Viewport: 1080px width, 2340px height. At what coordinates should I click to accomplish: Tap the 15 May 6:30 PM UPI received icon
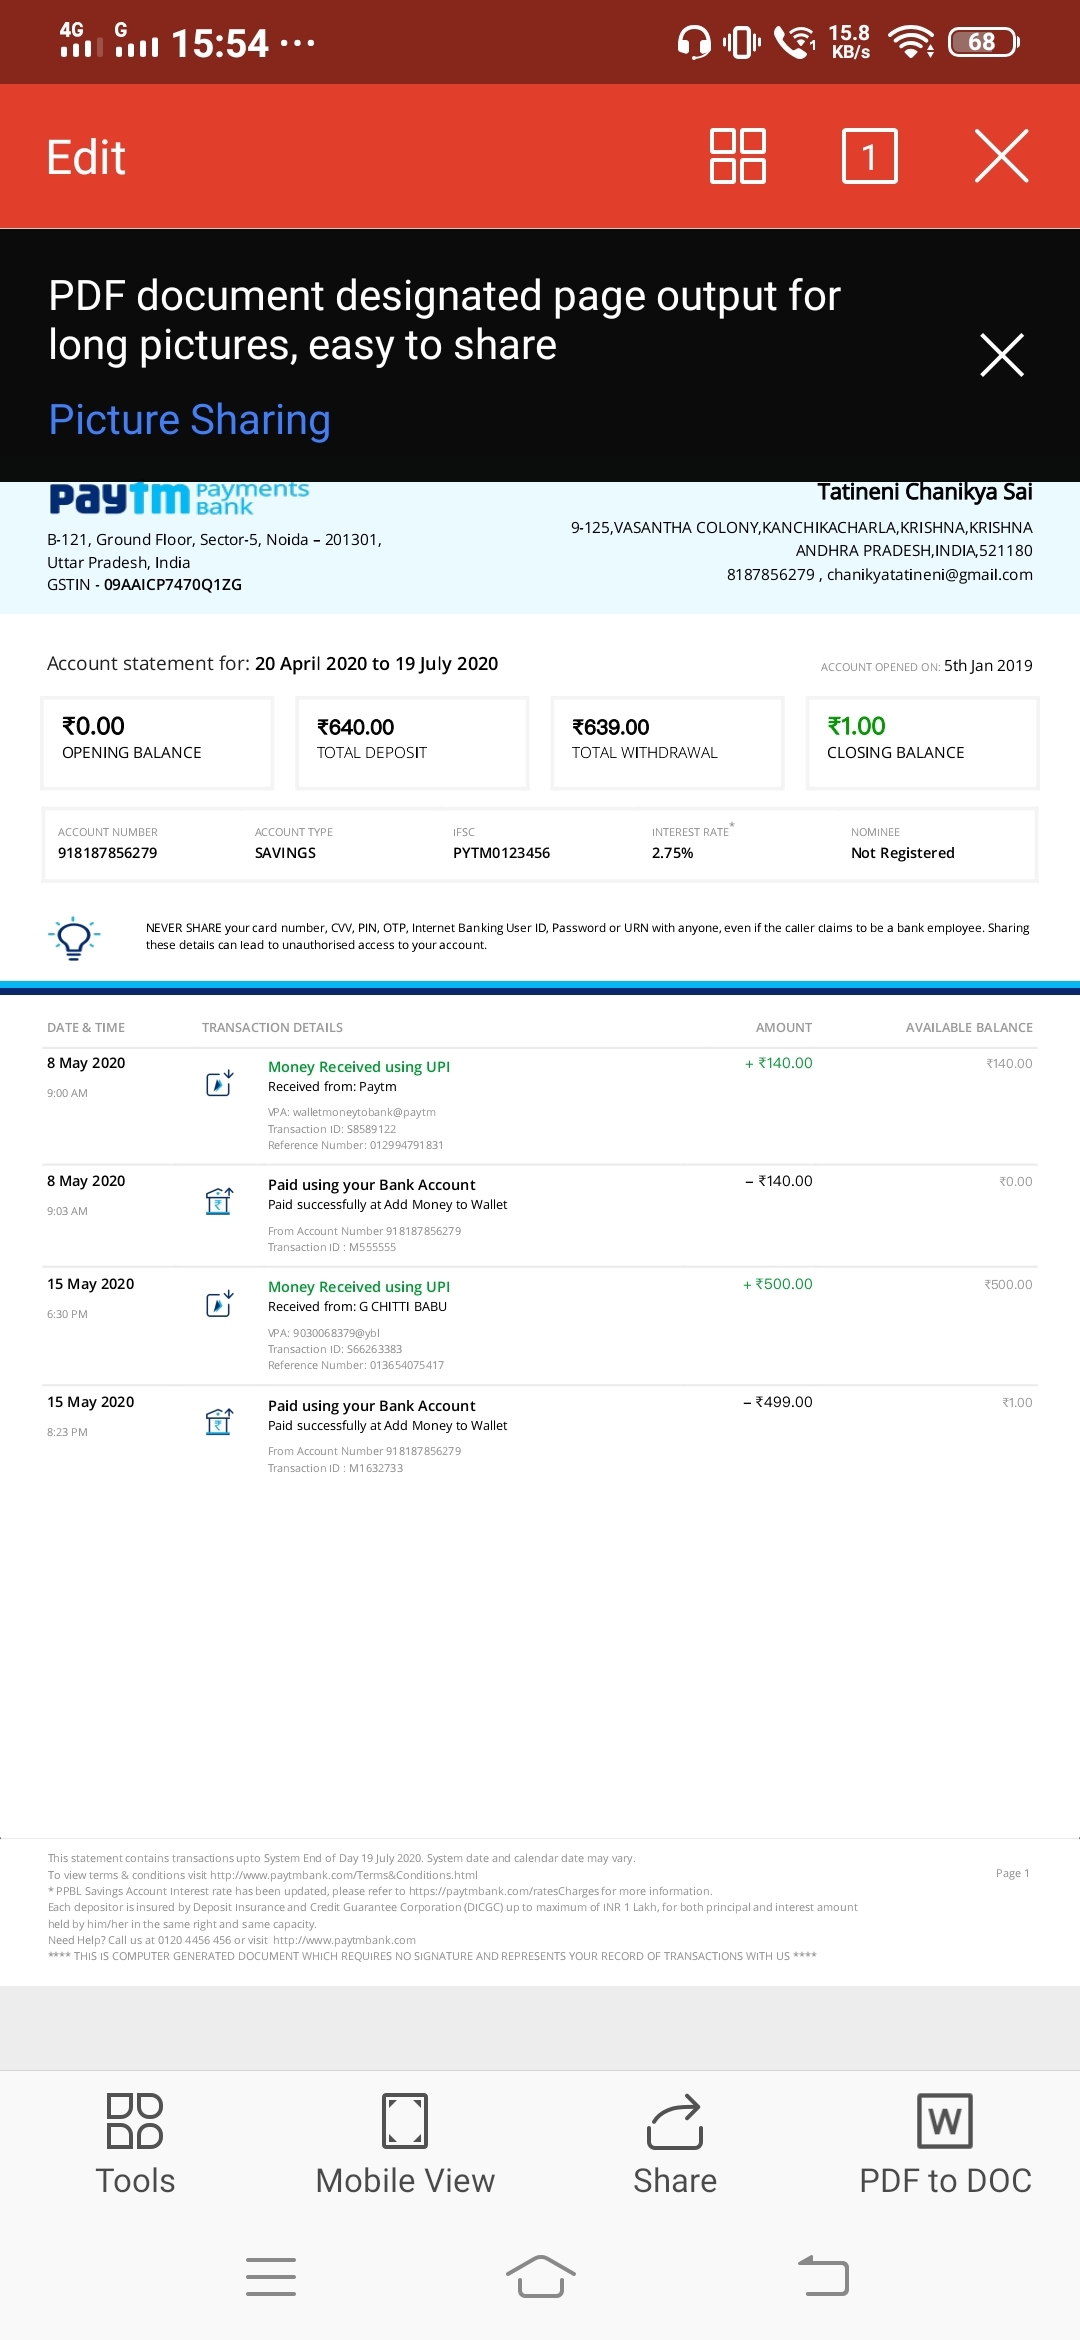point(219,1304)
